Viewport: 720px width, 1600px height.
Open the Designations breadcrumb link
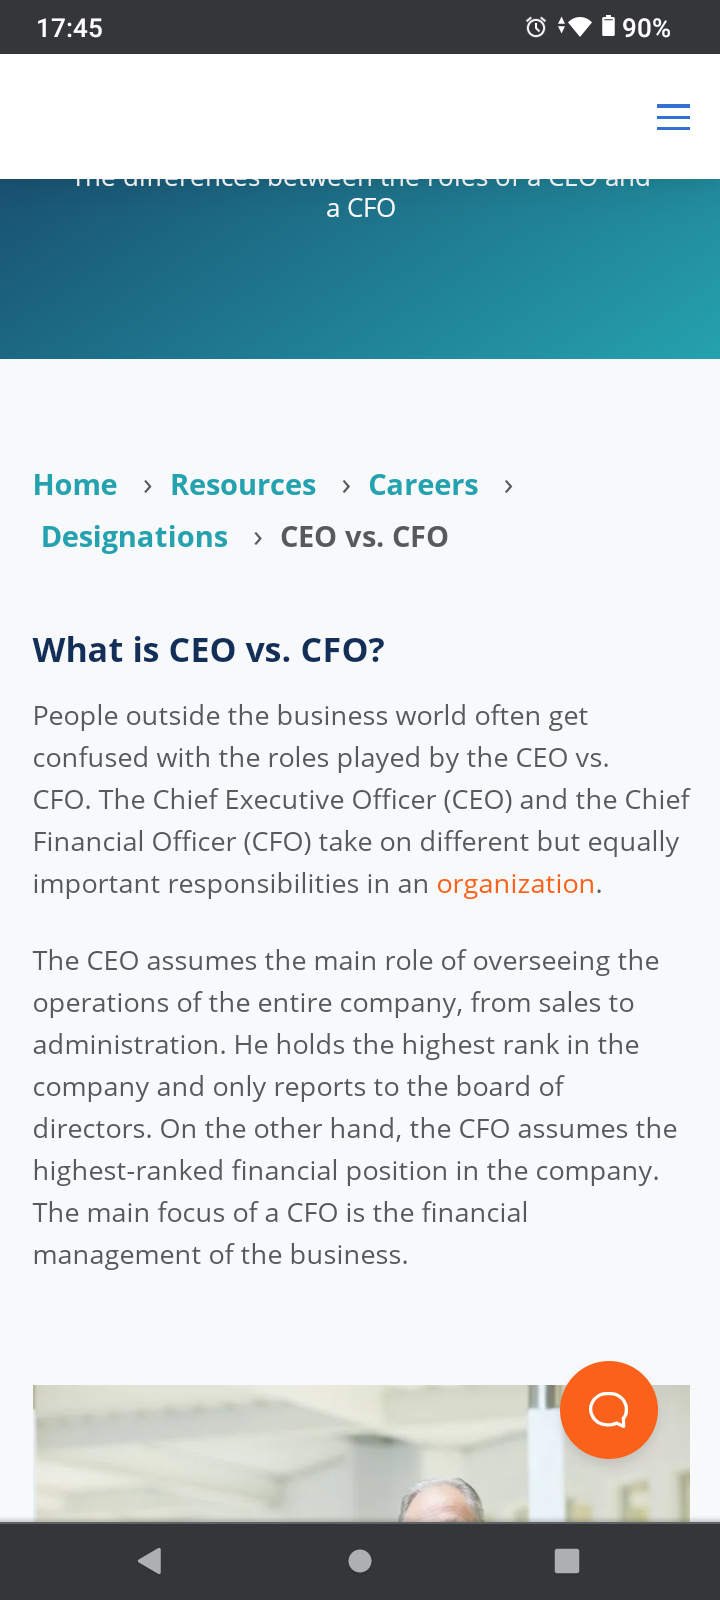pos(135,537)
